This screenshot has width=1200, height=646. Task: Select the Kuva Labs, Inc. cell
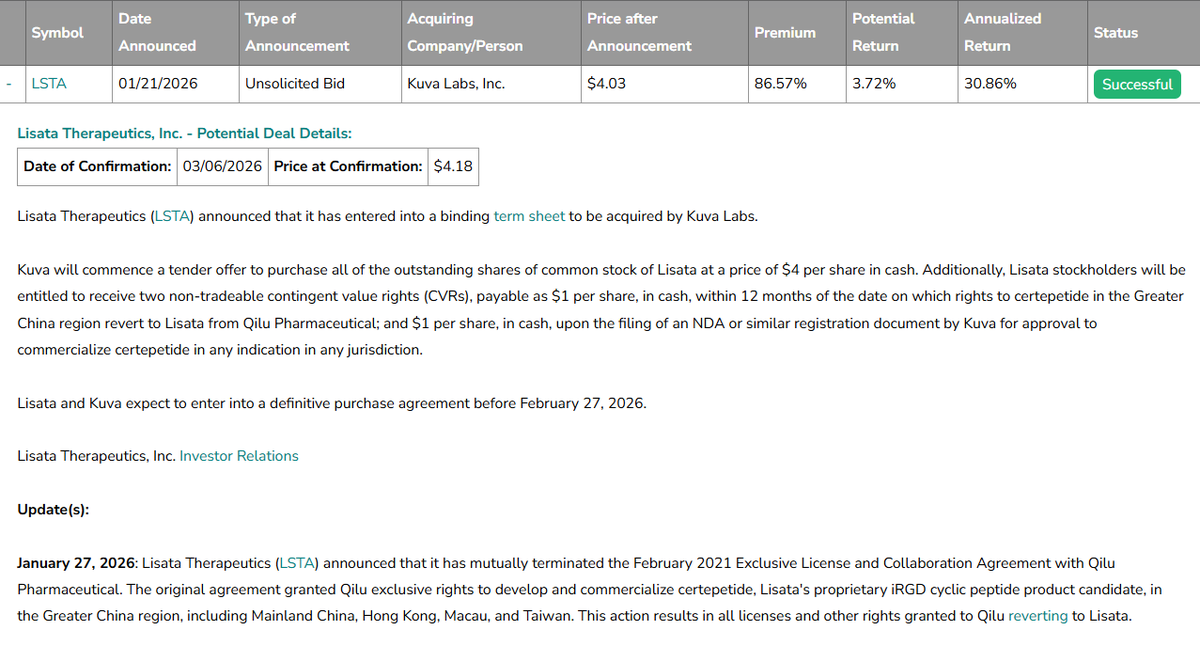click(x=490, y=84)
